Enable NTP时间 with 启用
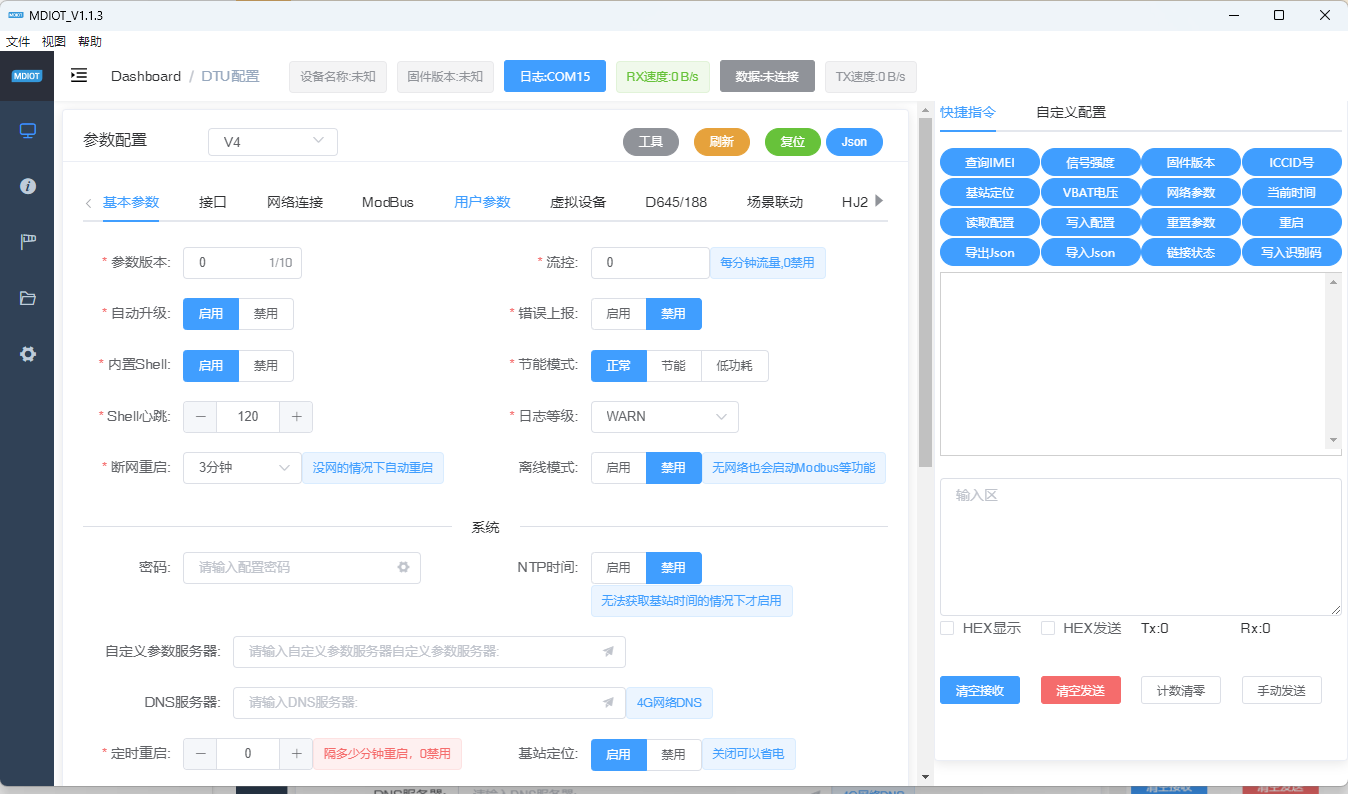The image size is (1348, 794). 619,568
